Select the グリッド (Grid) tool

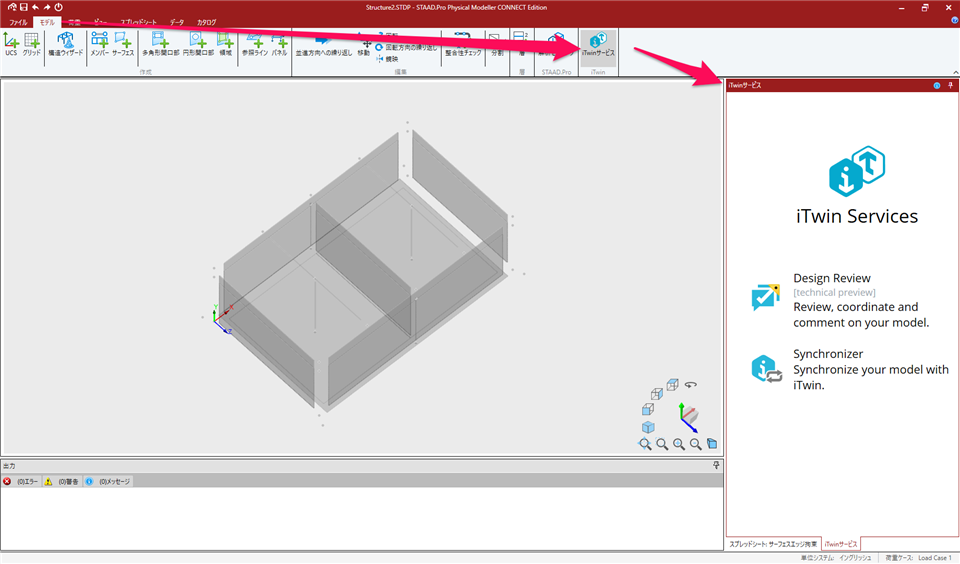tap(31, 43)
